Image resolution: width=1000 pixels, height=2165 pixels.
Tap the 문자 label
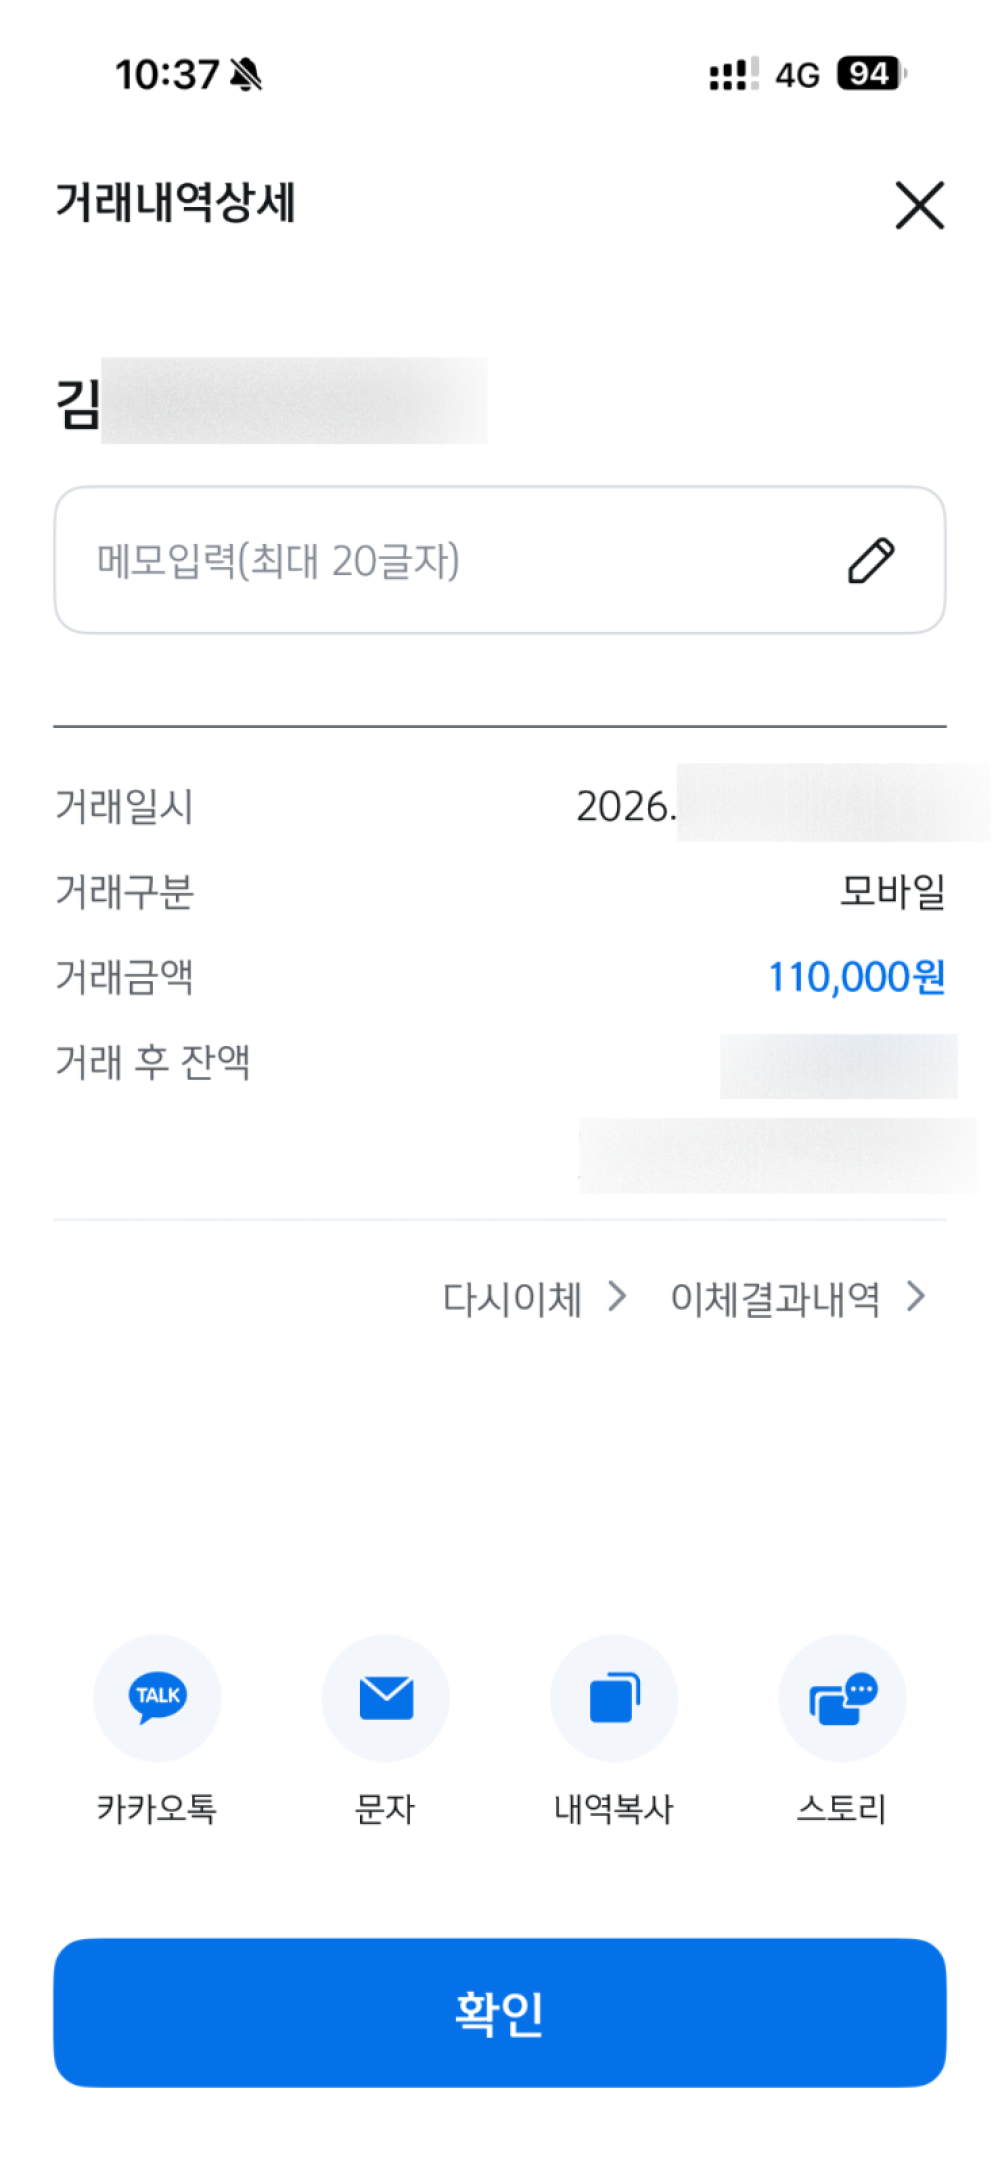pyautogui.click(x=386, y=1808)
